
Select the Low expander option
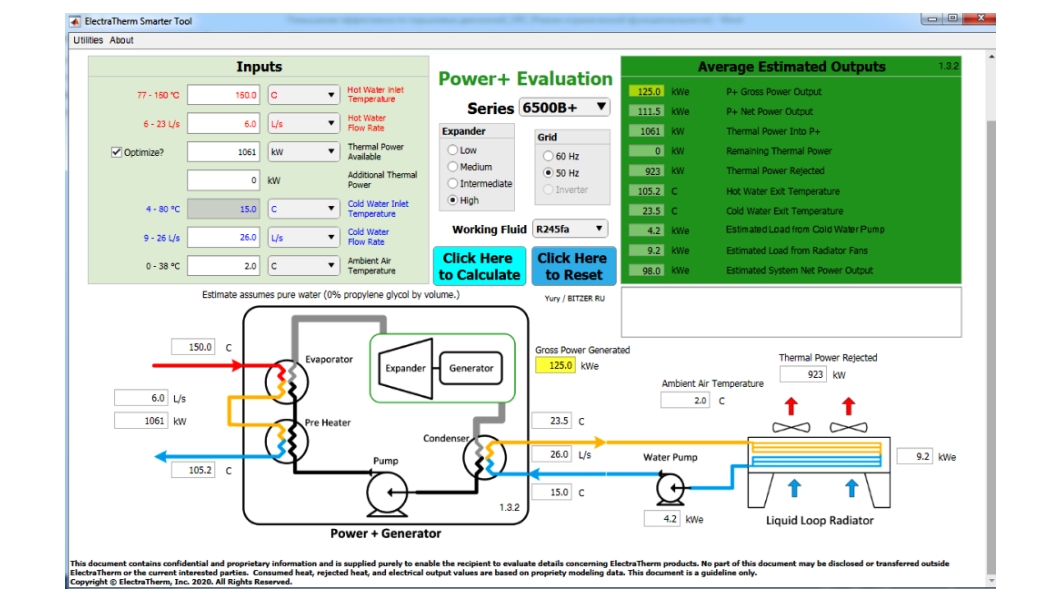click(x=453, y=150)
